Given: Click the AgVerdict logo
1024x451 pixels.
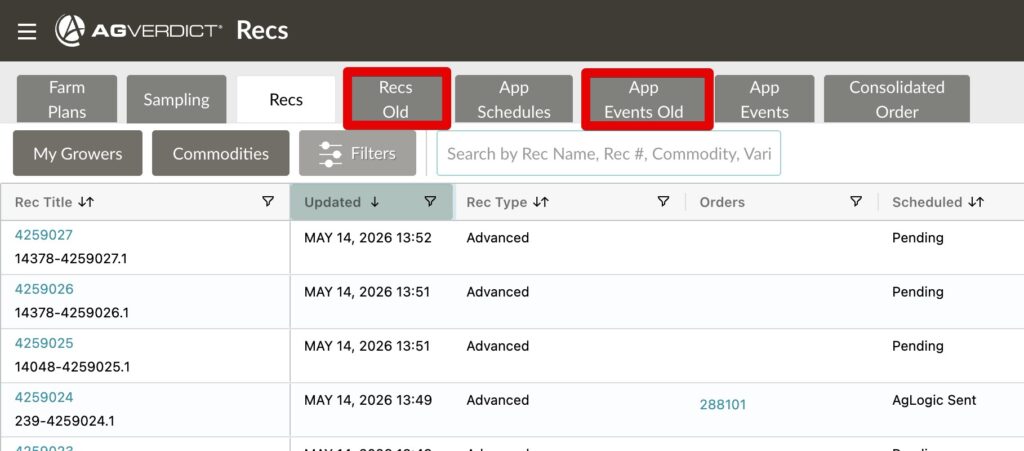Looking at the screenshot, I should click(138, 31).
